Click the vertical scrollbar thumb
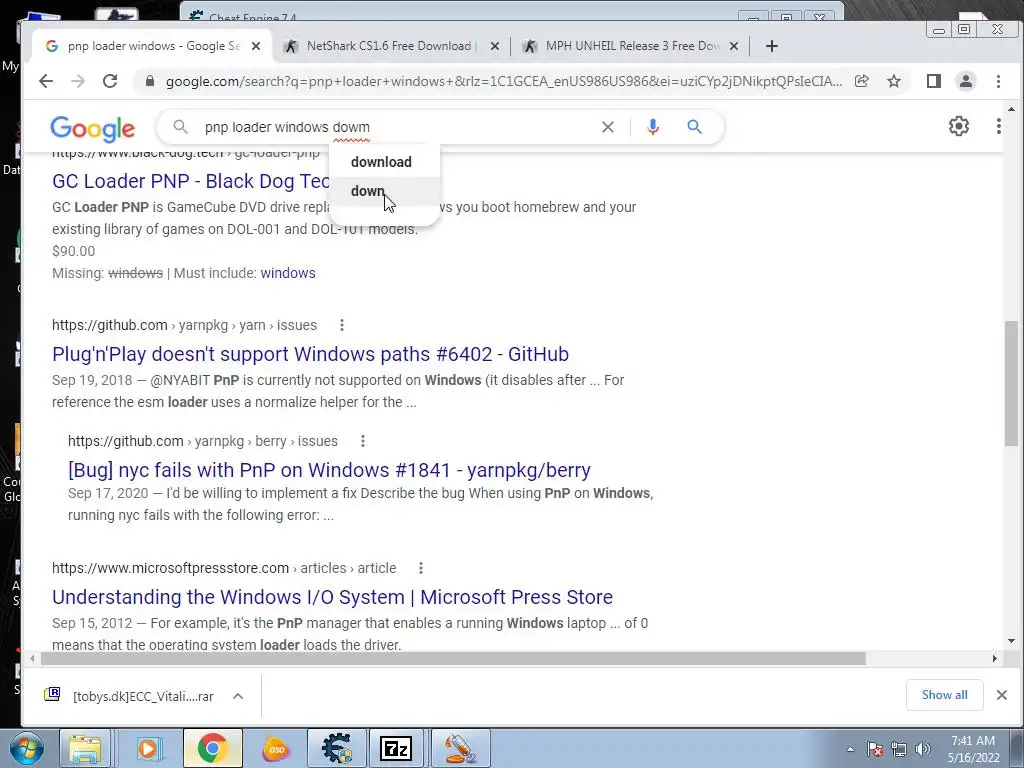Image resolution: width=1024 pixels, height=768 pixels. 1011,383
